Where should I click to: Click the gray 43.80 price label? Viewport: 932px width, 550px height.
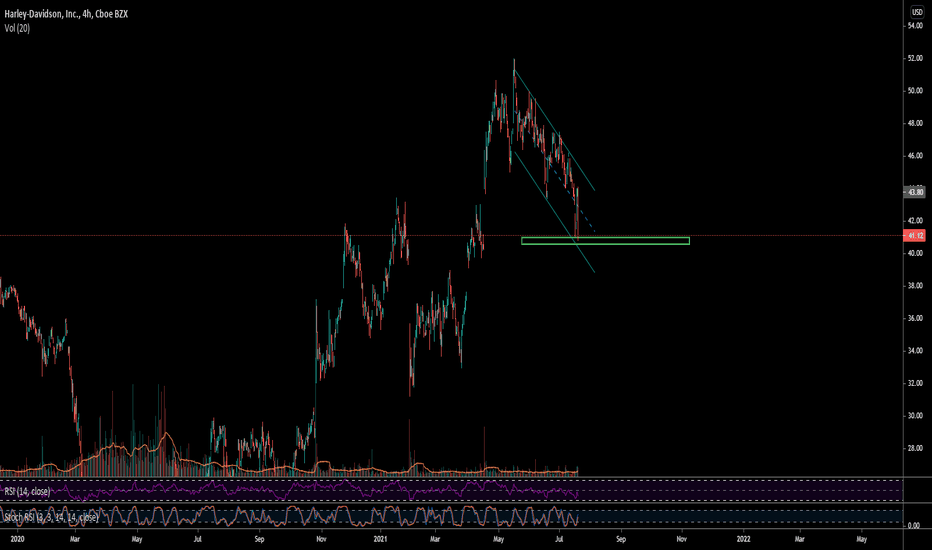[x=914, y=192]
